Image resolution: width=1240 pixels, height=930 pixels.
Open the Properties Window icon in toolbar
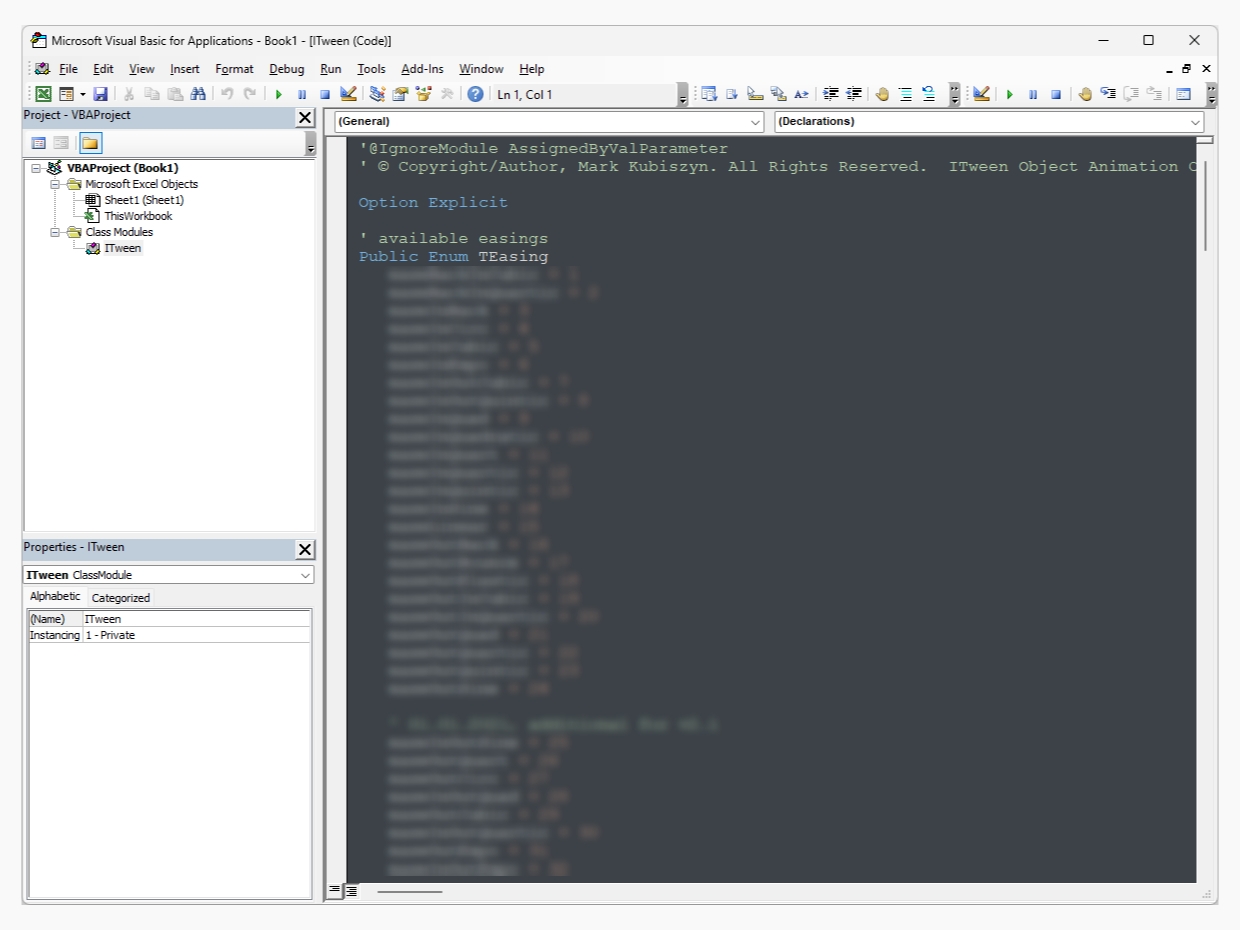(400, 94)
